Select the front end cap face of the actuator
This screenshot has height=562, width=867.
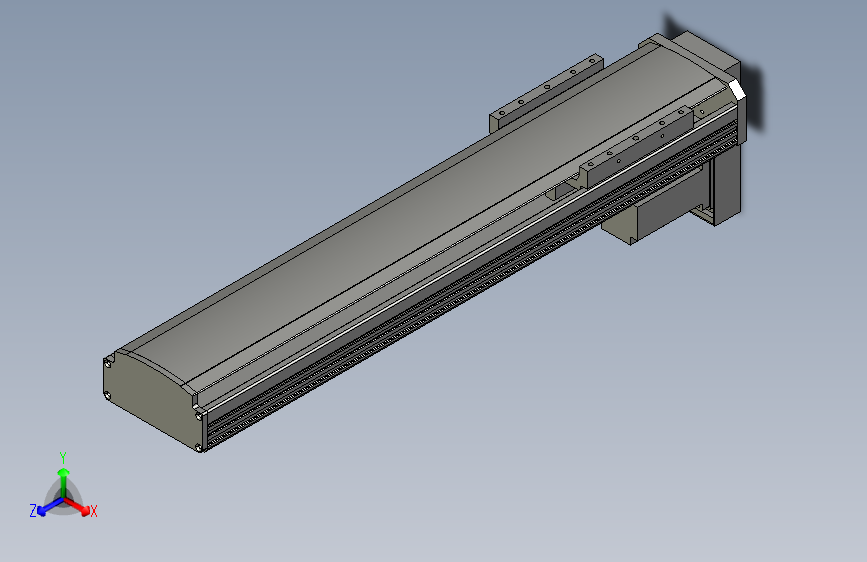point(149,401)
